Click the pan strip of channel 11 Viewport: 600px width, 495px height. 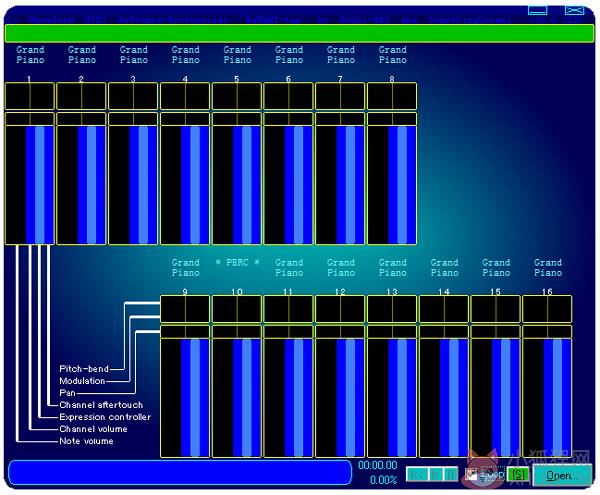pyautogui.click(x=289, y=332)
